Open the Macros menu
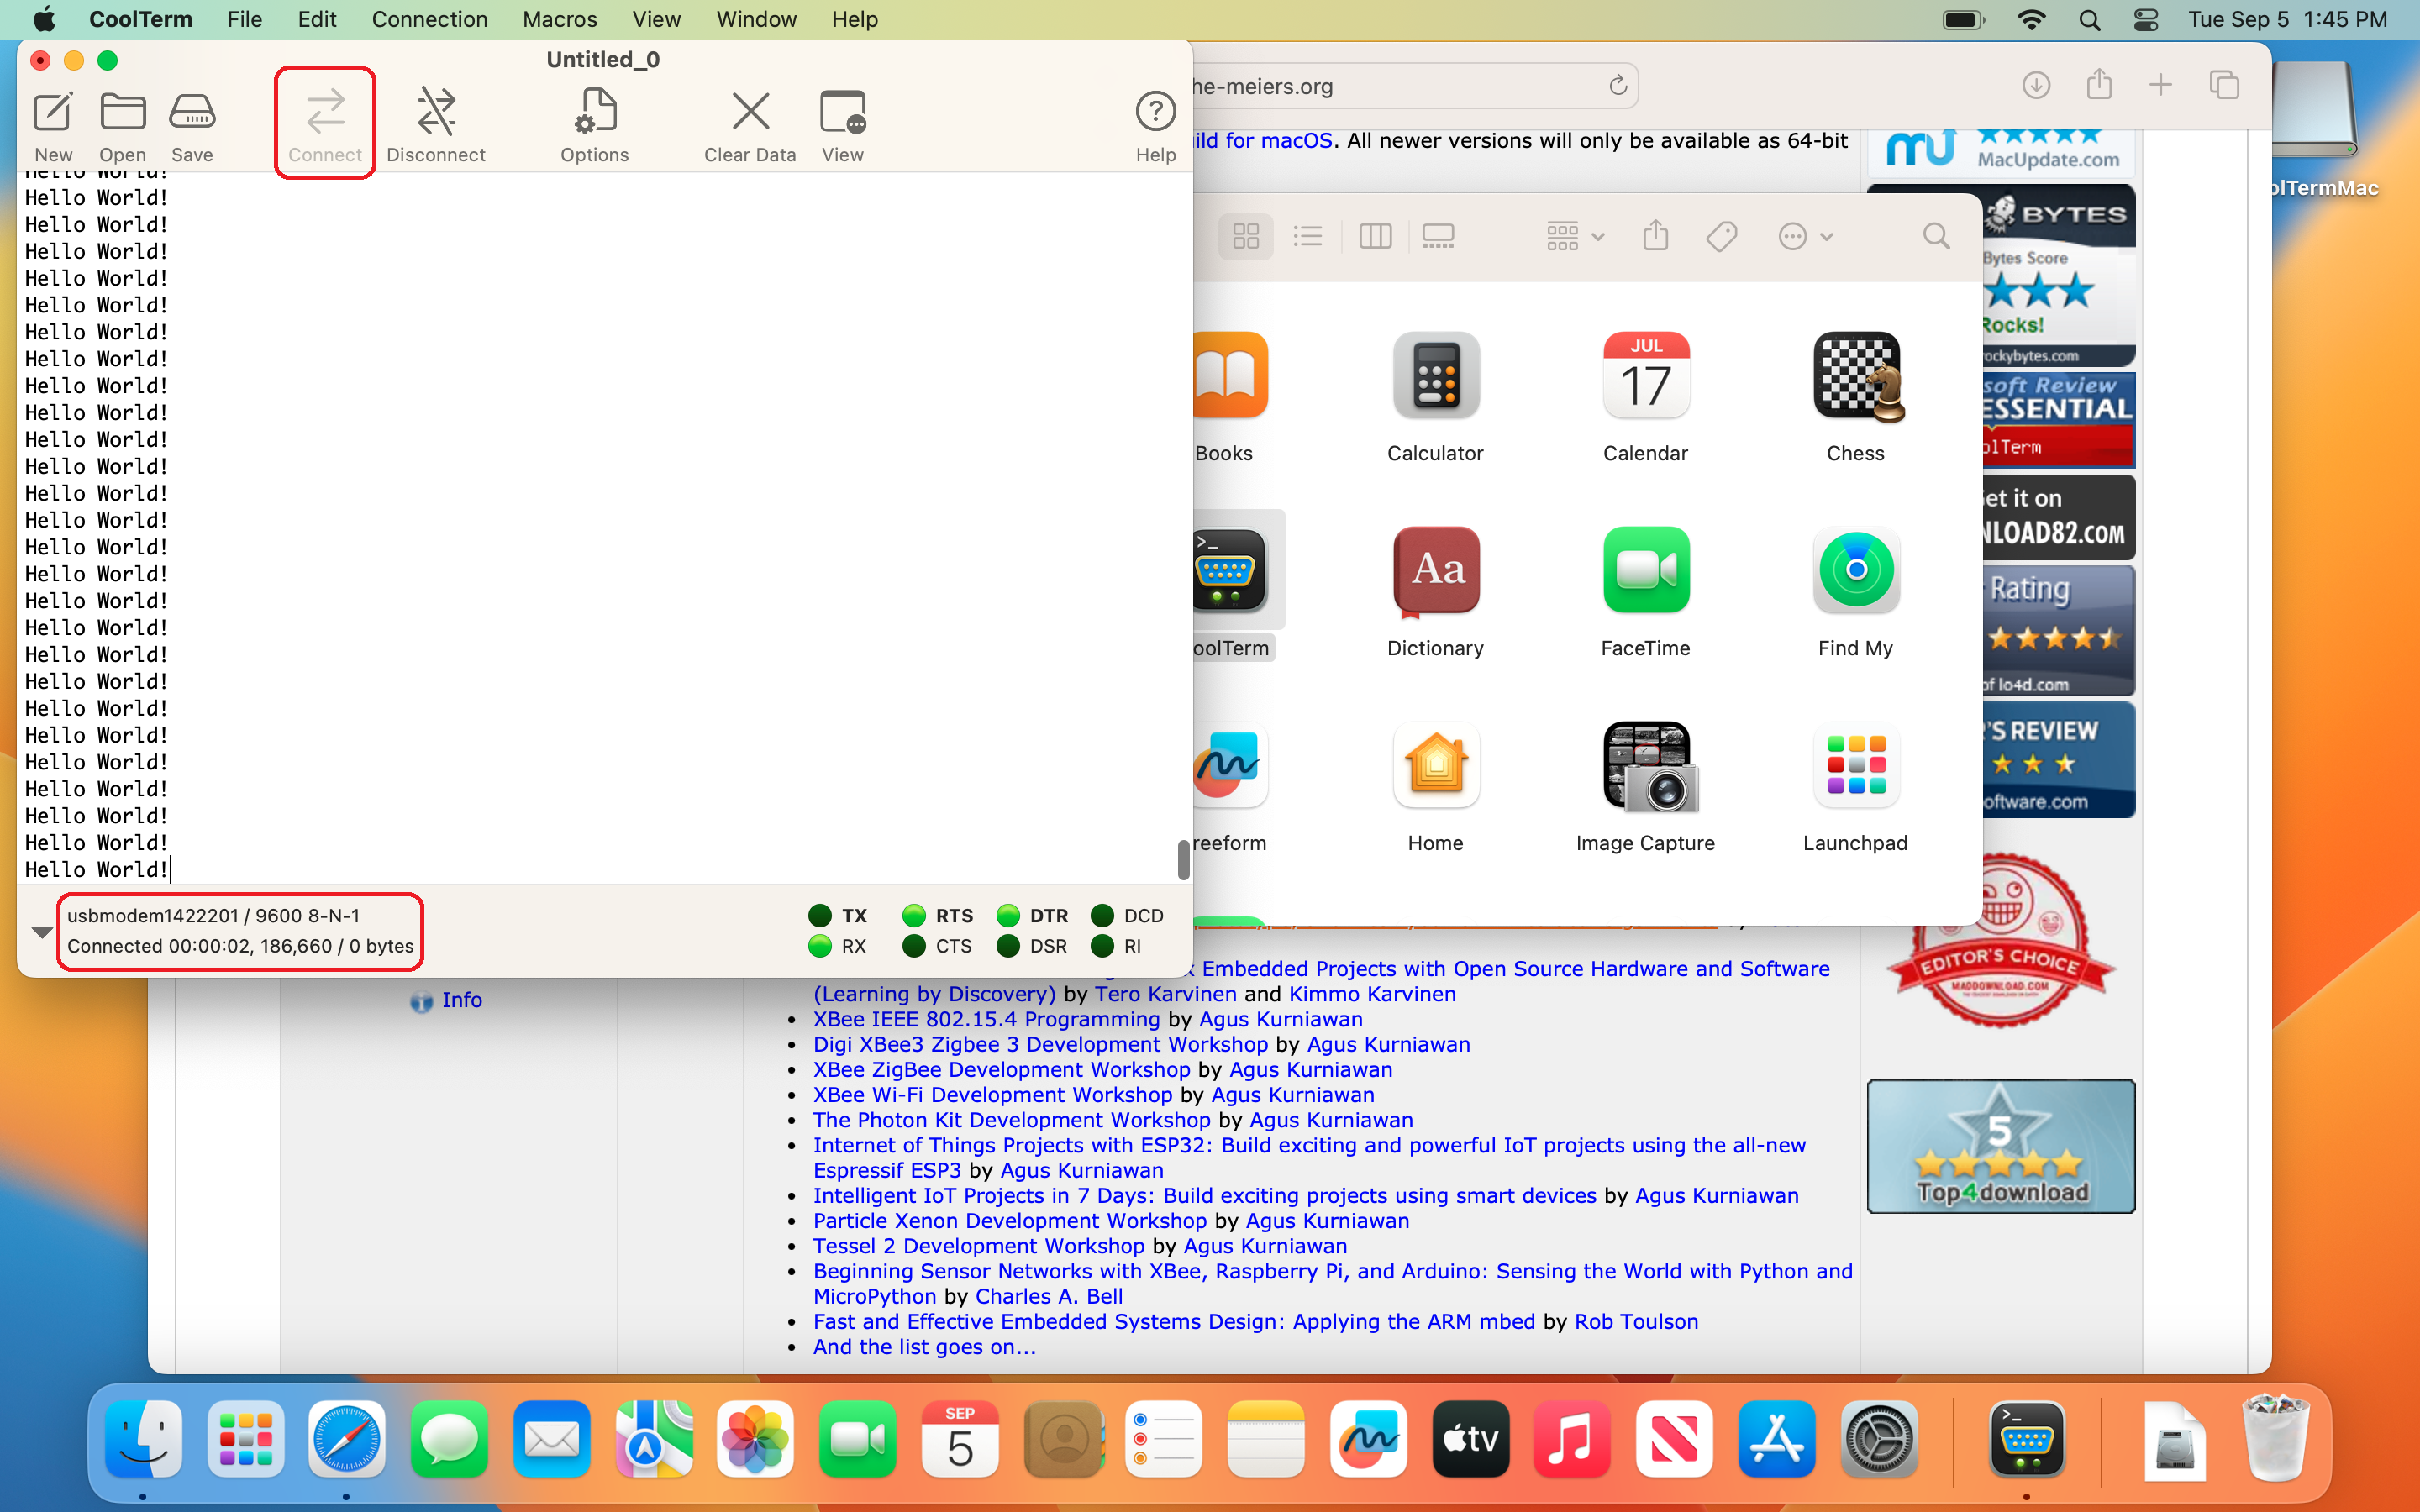Image resolution: width=2420 pixels, height=1512 pixels. tap(559, 19)
